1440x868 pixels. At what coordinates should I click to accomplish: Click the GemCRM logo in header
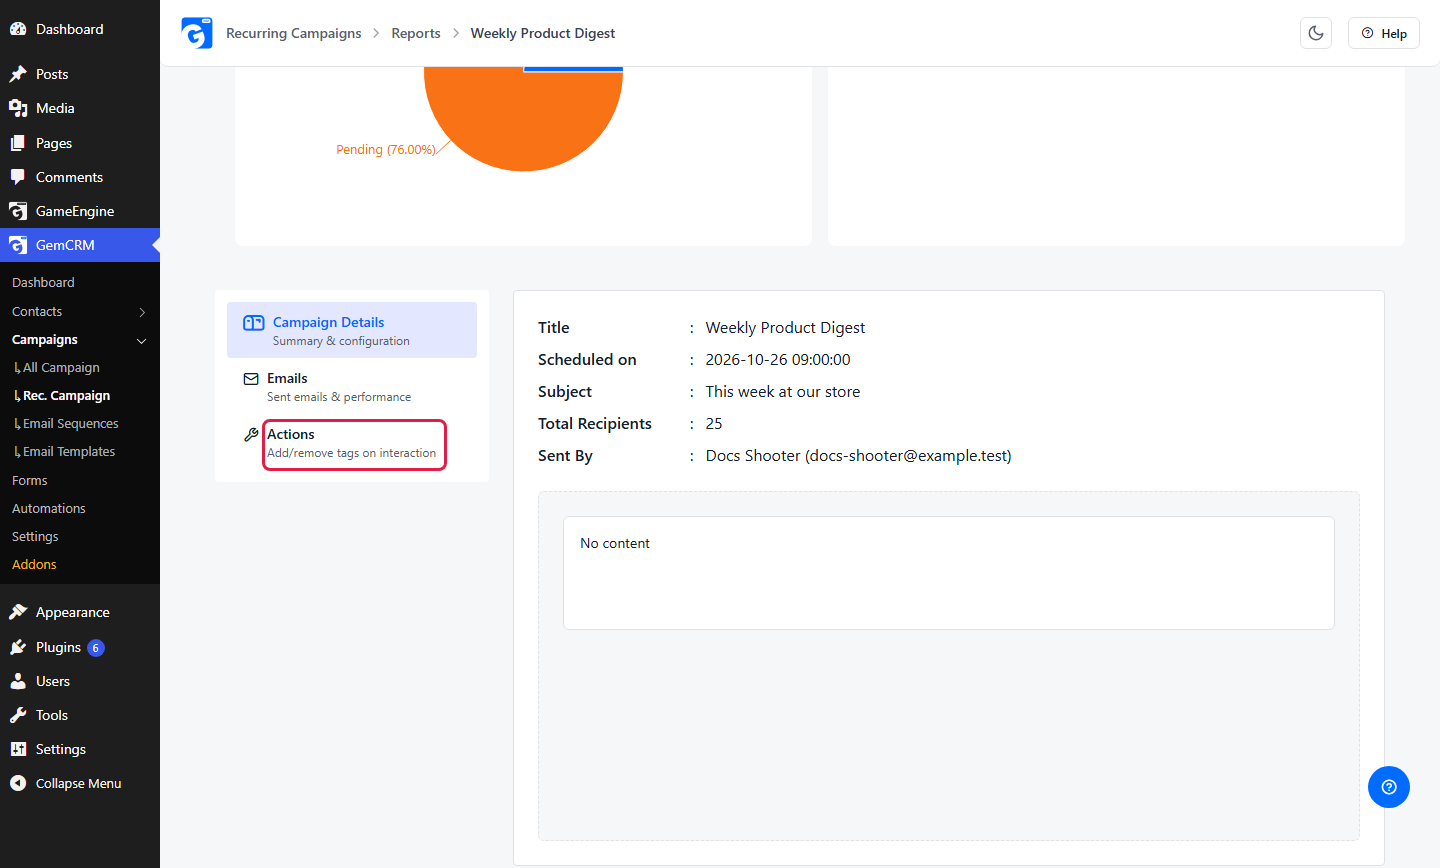tap(197, 33)
